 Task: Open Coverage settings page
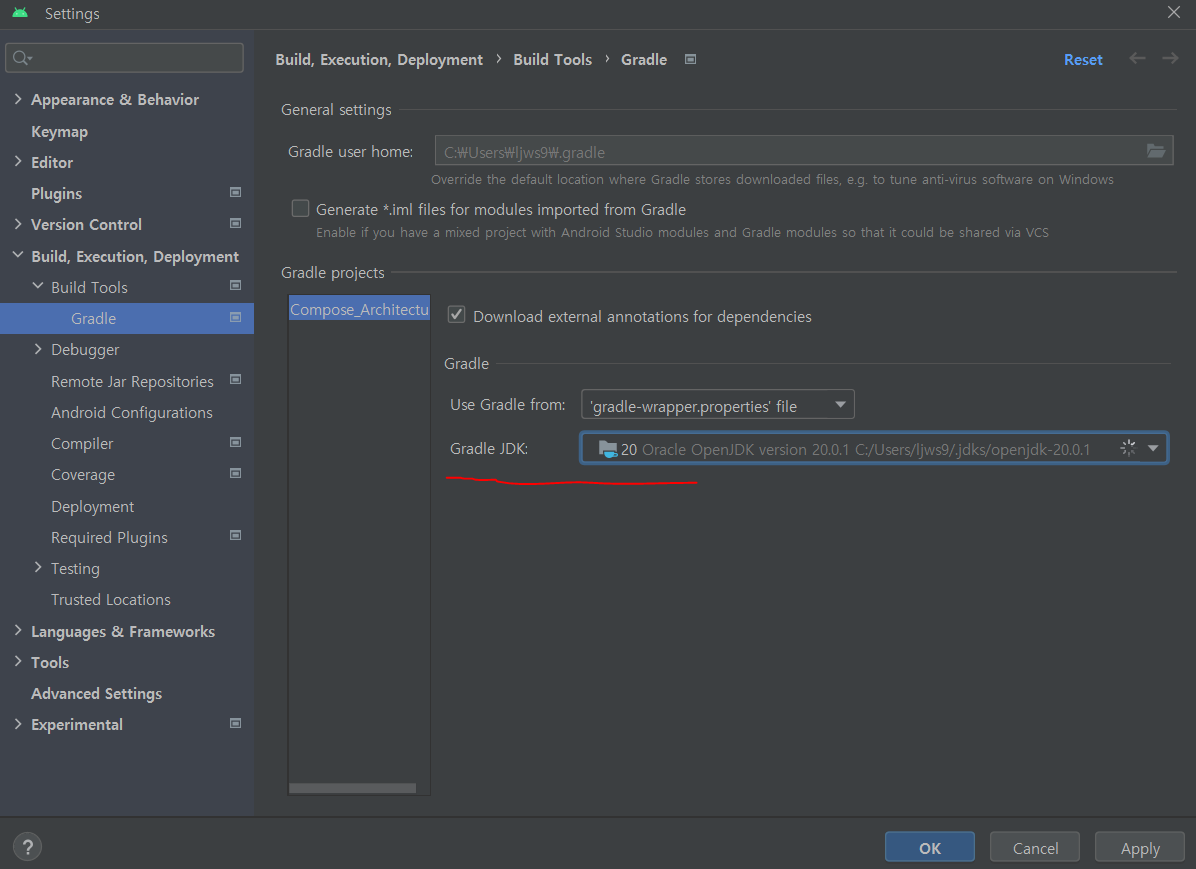pyautogui.click(x=83, y=475)
